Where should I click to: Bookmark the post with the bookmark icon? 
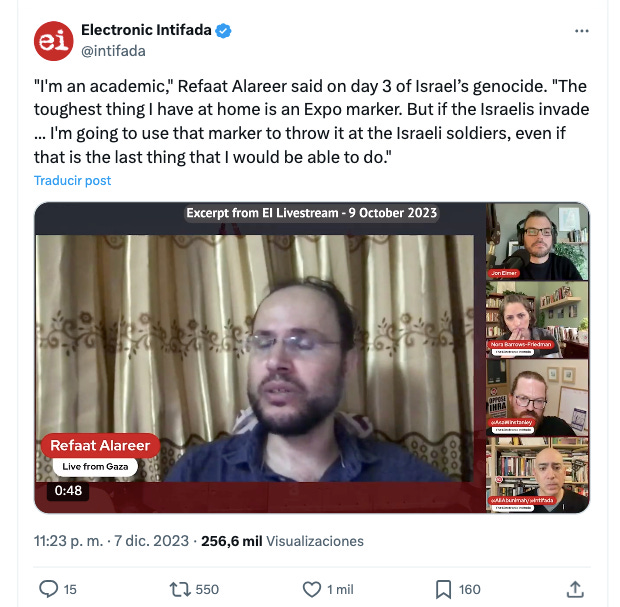pos(443,589)
